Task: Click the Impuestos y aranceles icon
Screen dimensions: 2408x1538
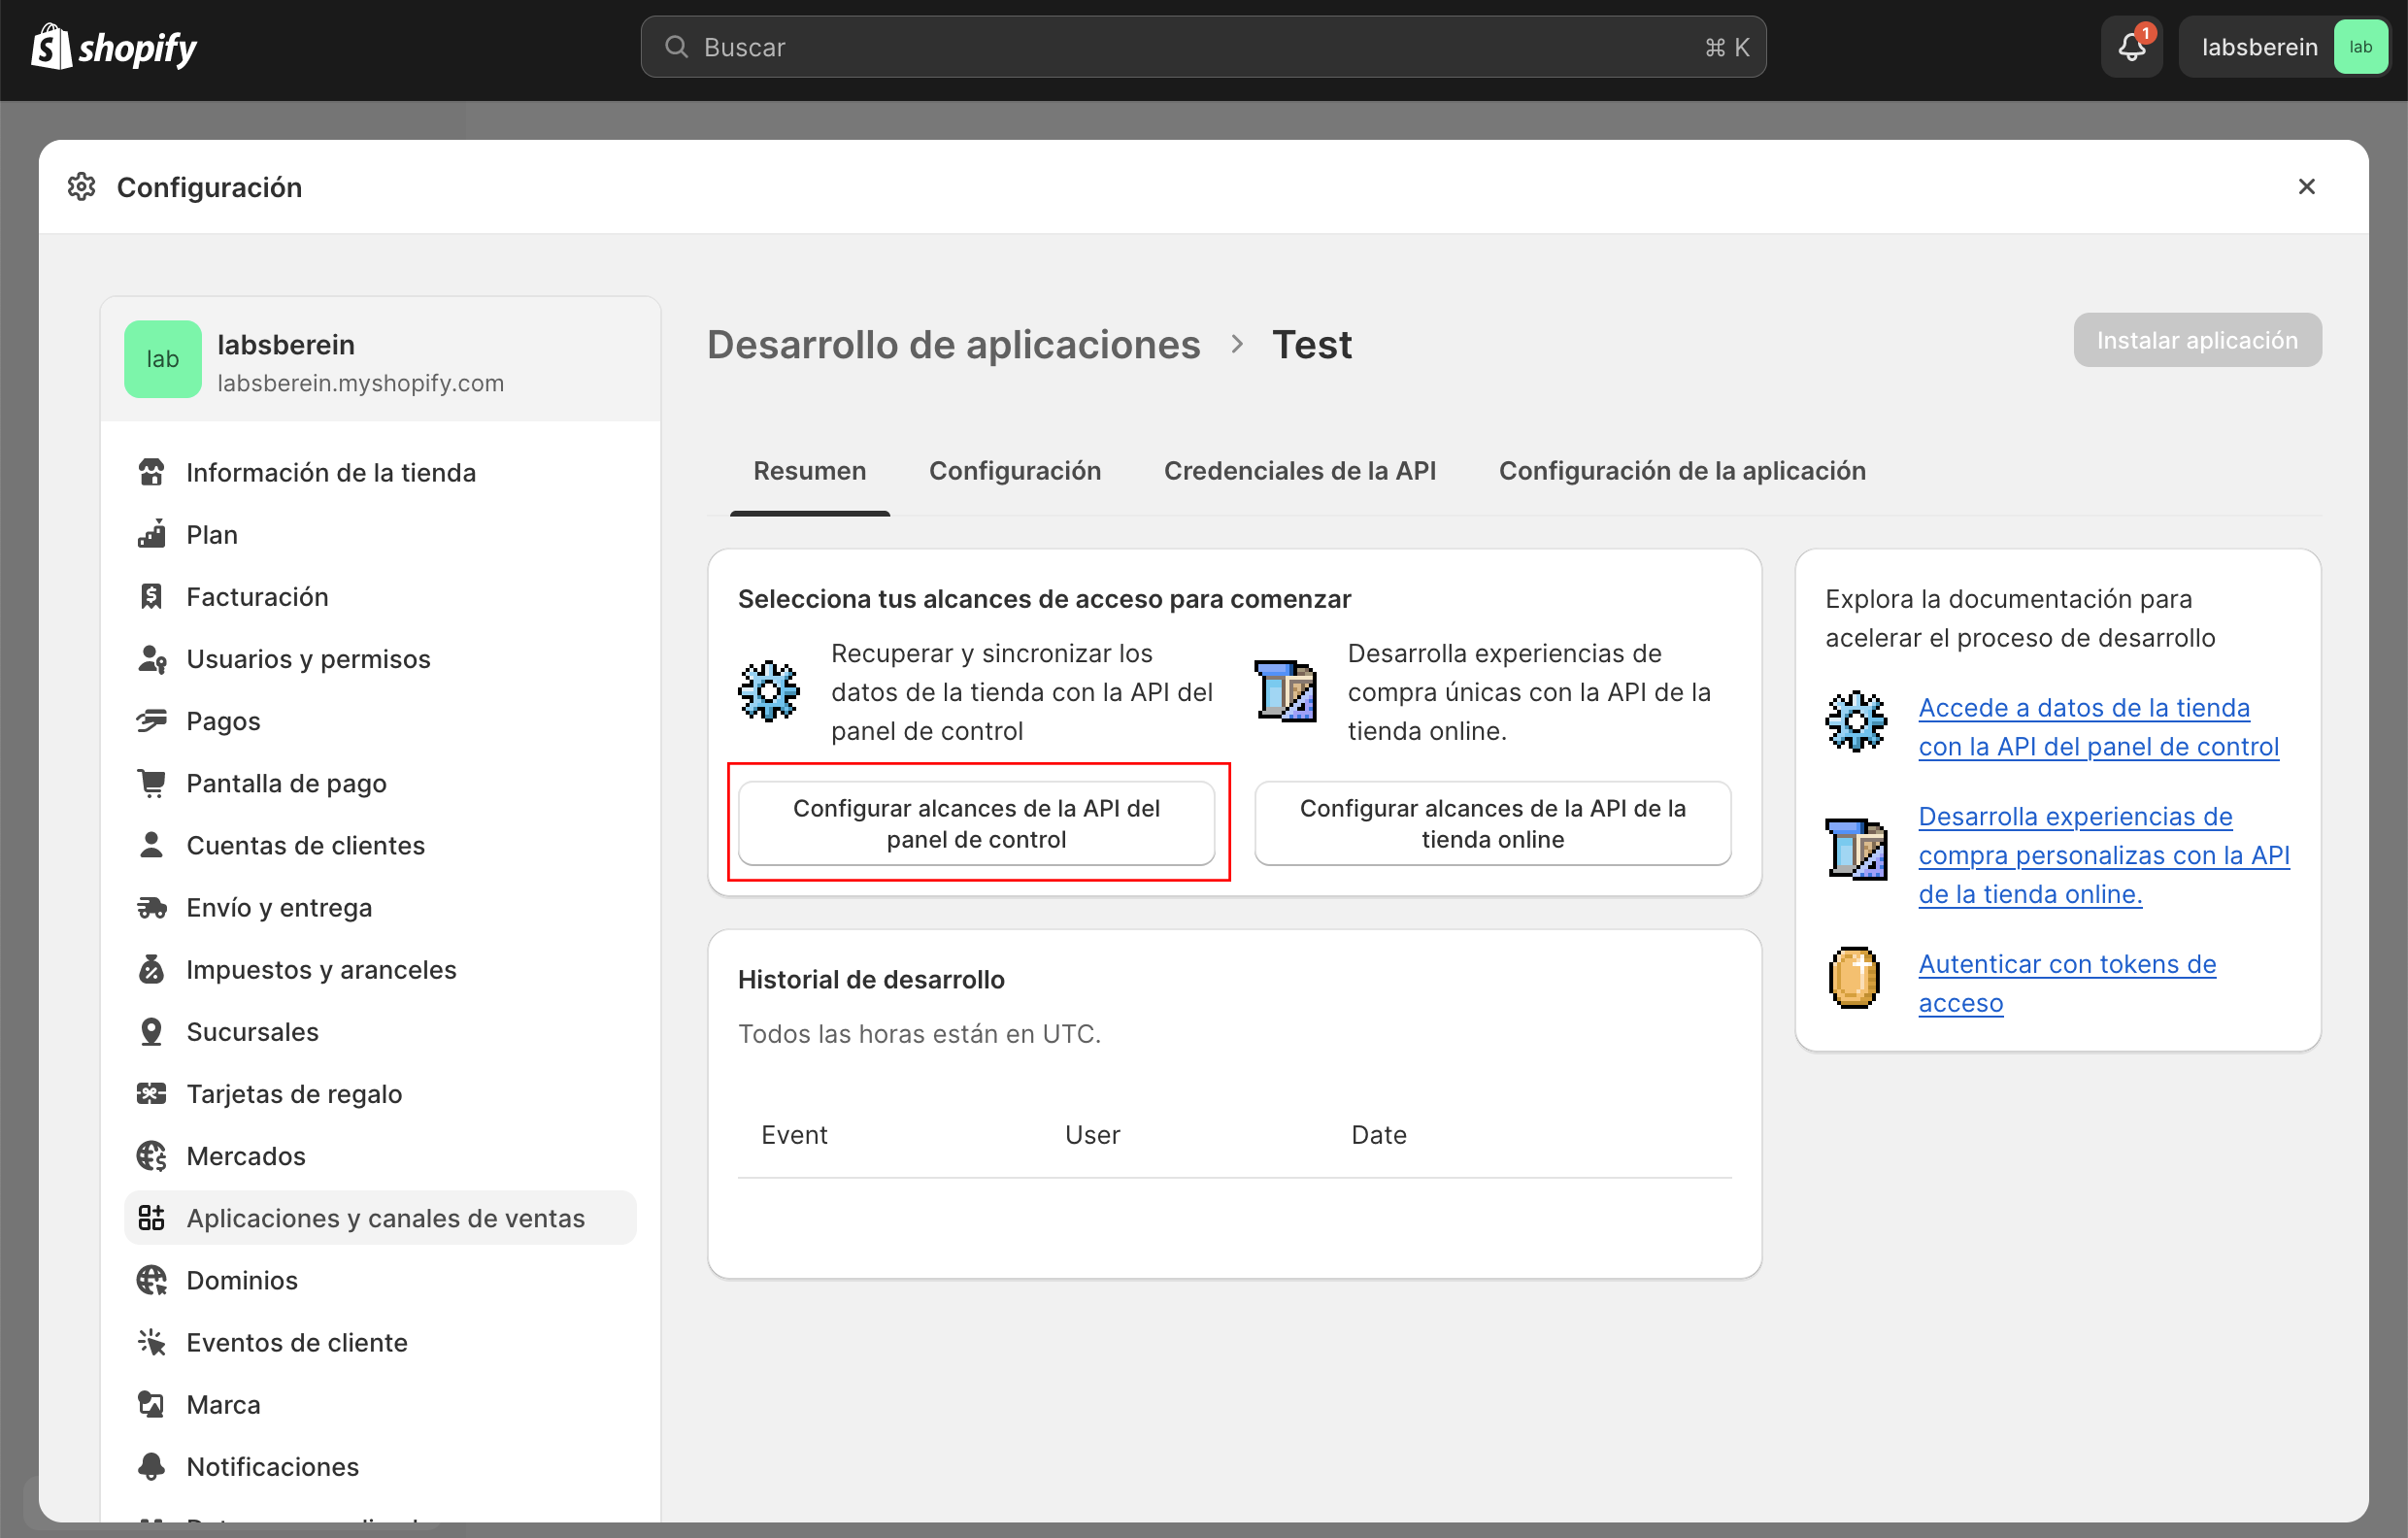Action: pos(151,969)
